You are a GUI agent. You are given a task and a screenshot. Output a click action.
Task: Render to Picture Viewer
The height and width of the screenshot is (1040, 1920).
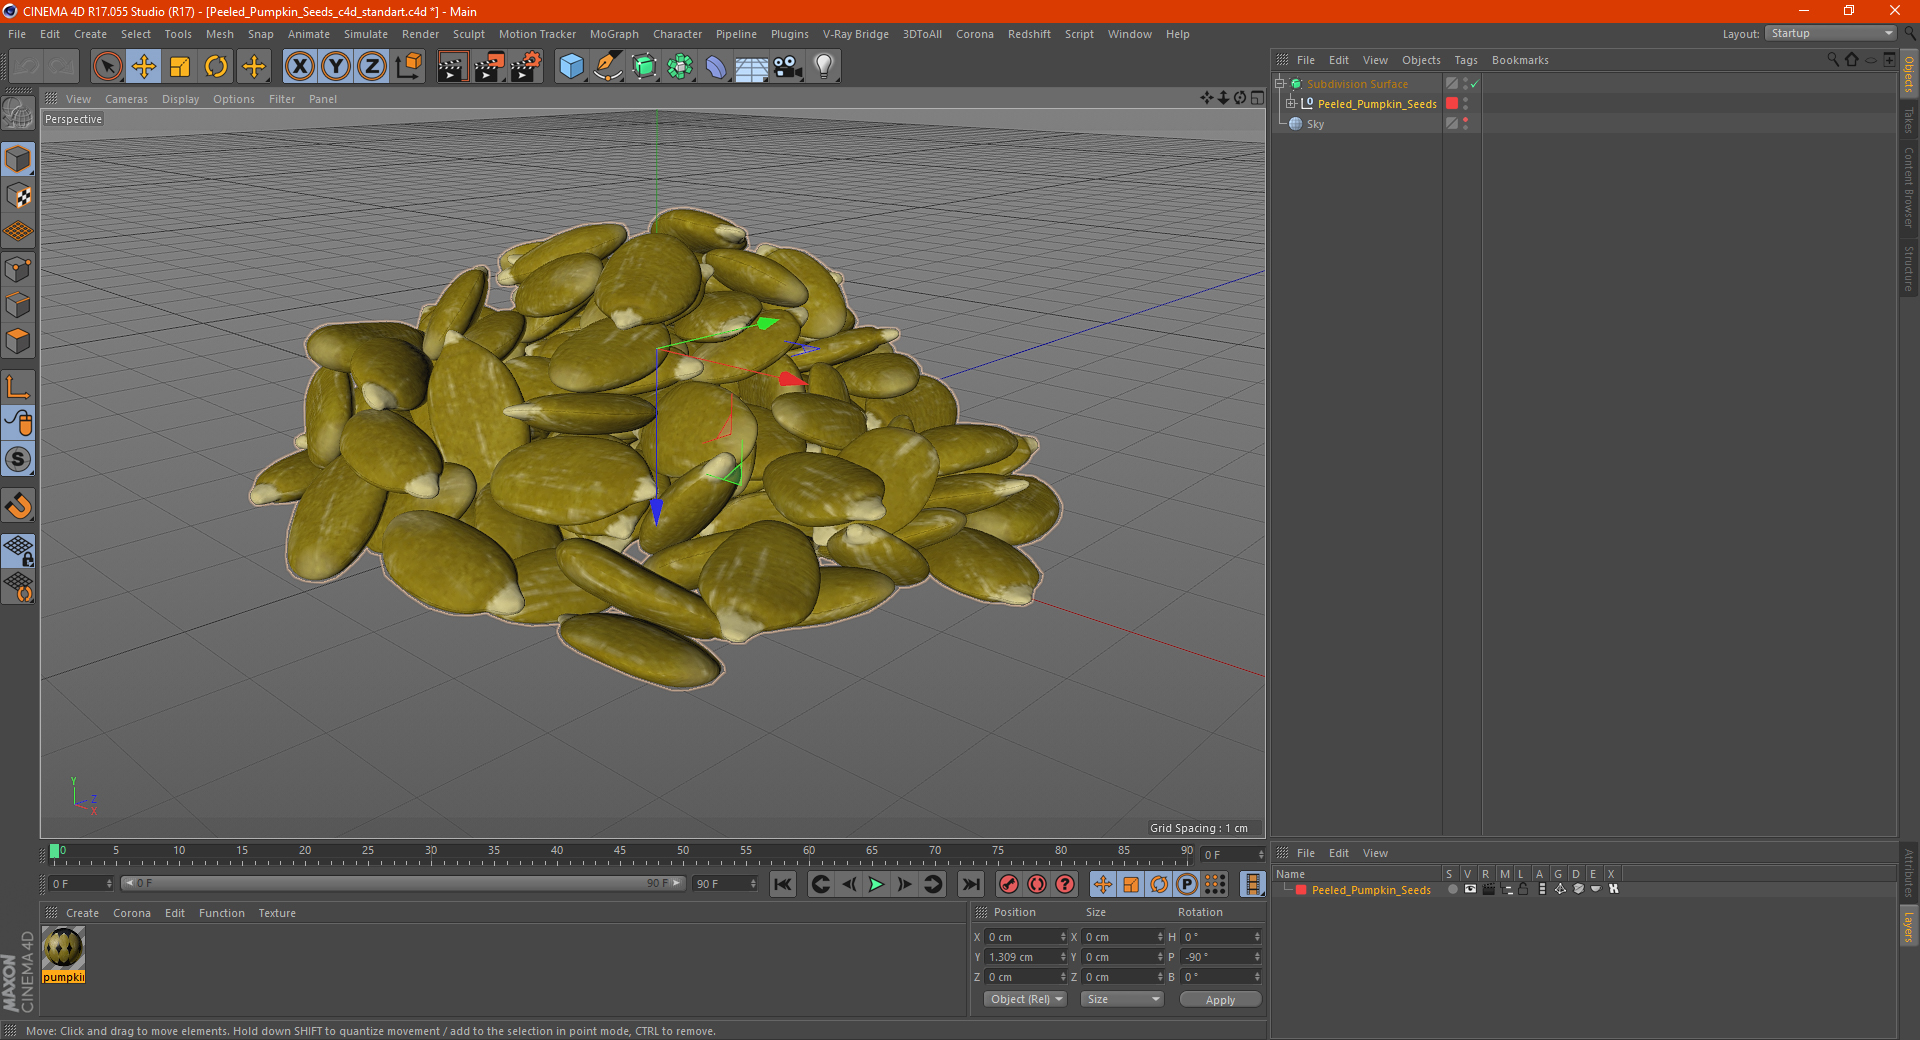(x=489, y=67)
